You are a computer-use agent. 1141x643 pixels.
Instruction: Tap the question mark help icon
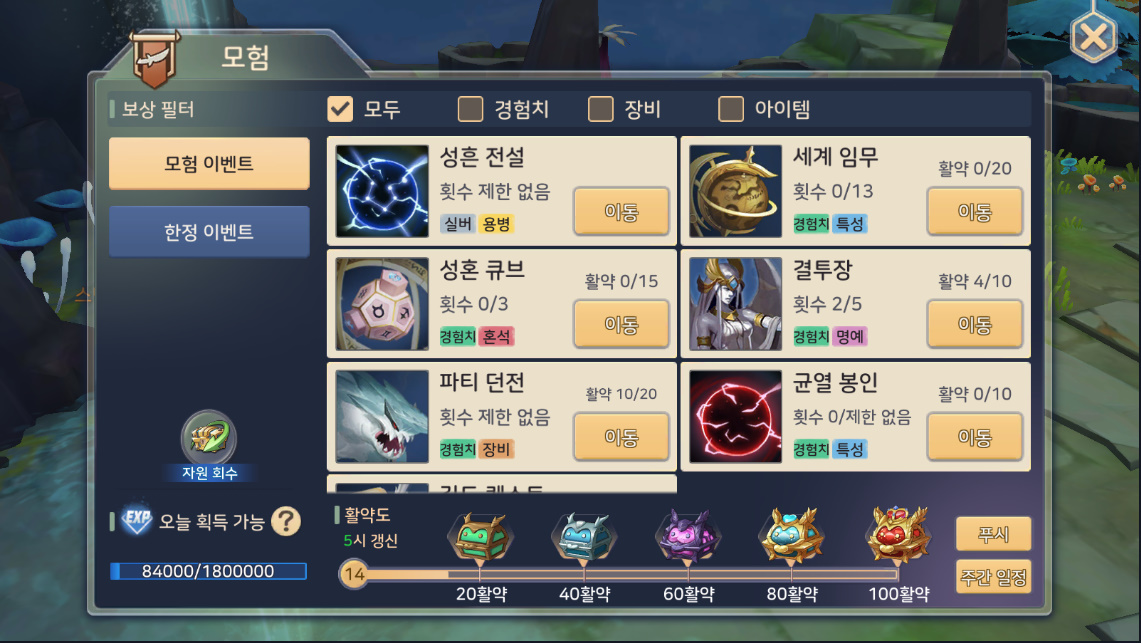pyautogui.click(x=286, y=521)
